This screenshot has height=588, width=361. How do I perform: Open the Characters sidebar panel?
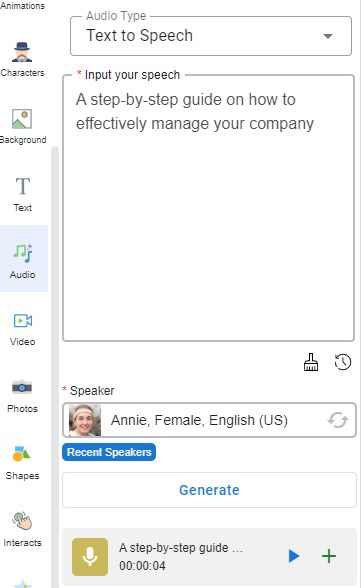(x=22, y=59)
